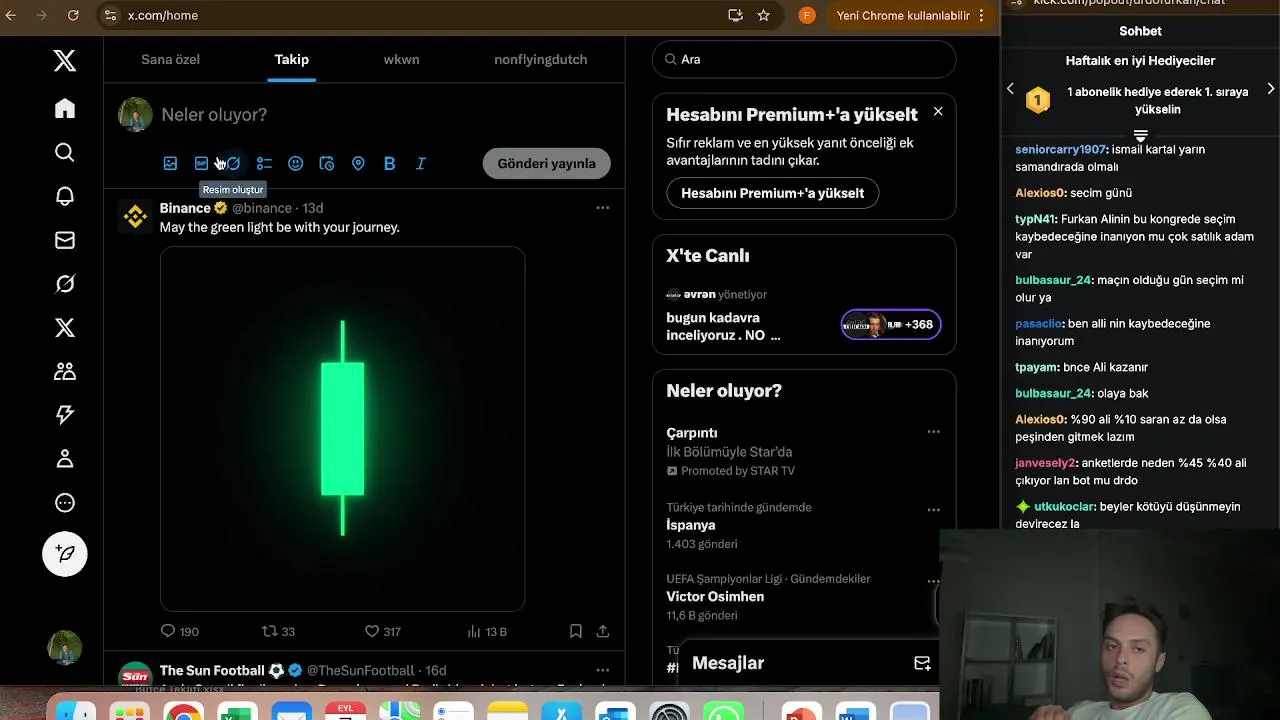Open X home via the logo icon
This screenshot has height=720, width=1280.
pyautogui.click(x=65, y=61)
